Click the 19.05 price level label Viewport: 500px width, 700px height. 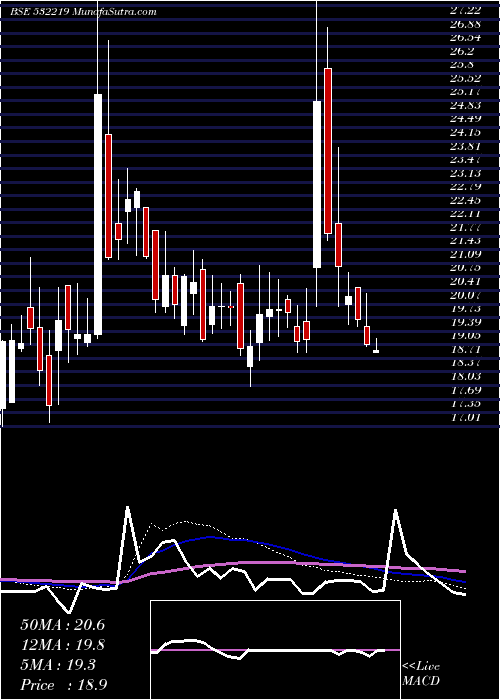[x=465, y=335]
